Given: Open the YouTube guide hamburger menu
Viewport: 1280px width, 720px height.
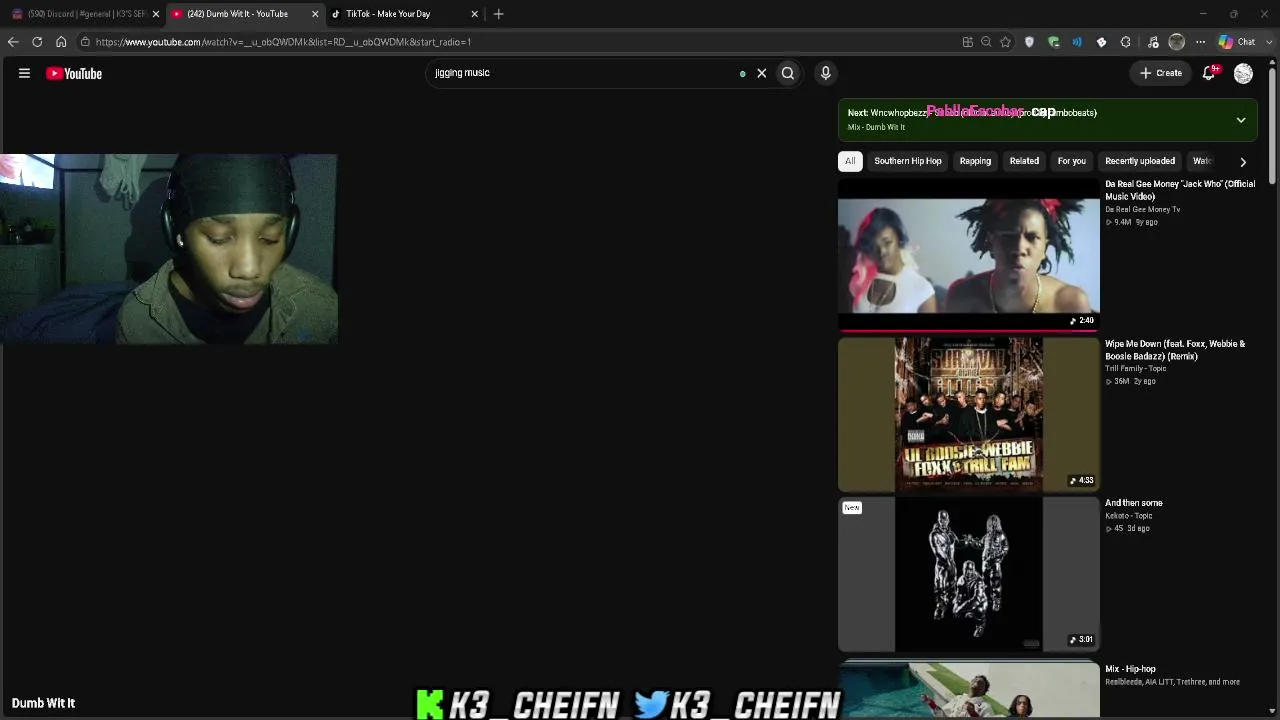Looking at the screenshot, I should tap(24, 73).
